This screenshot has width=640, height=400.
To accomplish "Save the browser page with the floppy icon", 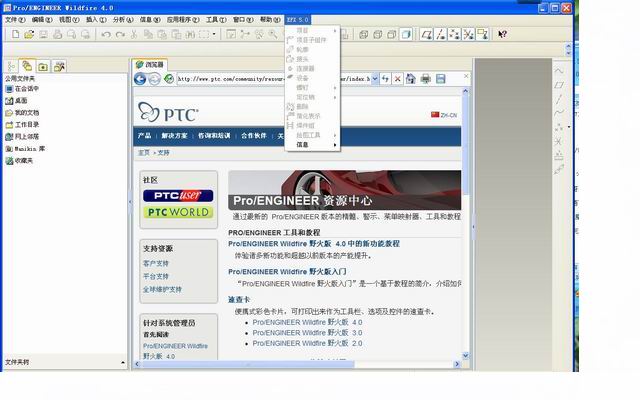I will point(440,79).
